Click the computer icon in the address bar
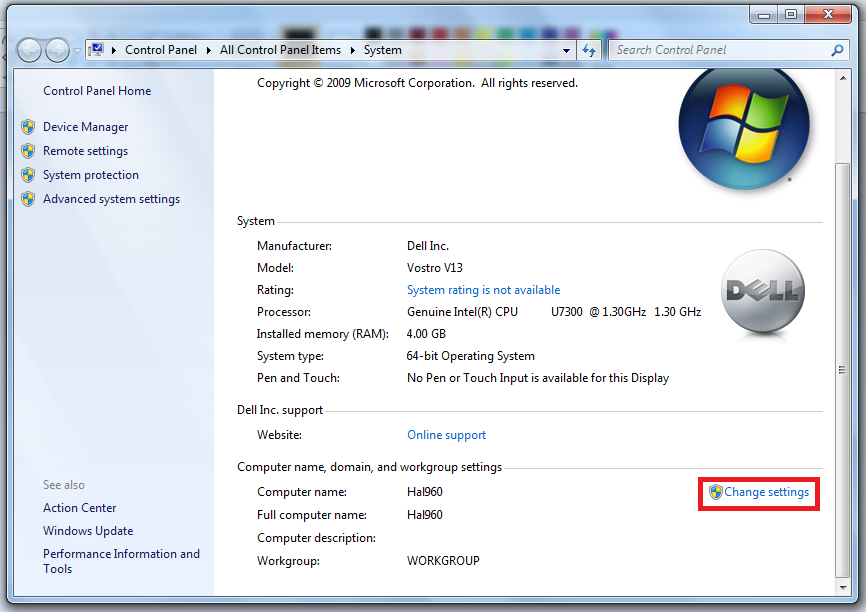 pos(97,50)
